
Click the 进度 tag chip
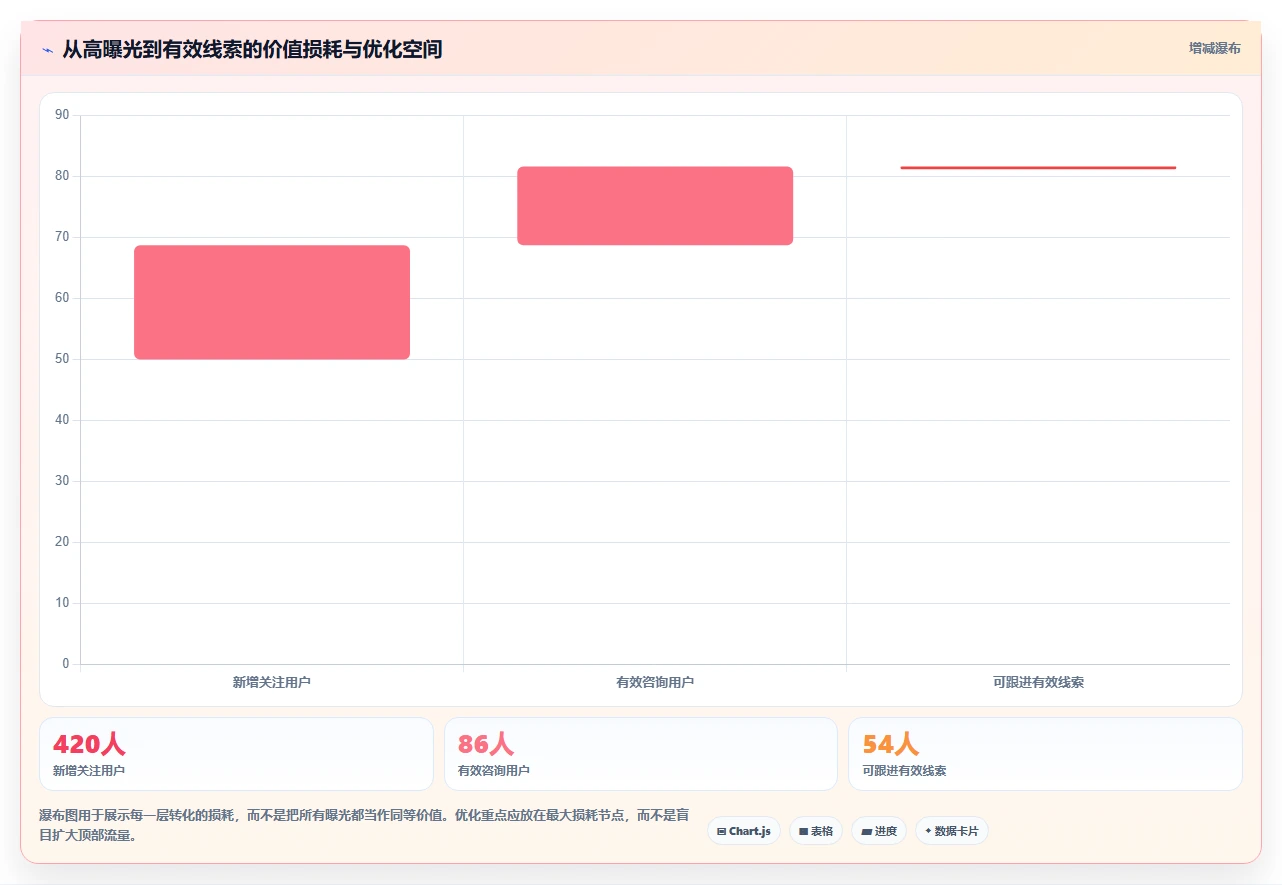coord(878,831)
